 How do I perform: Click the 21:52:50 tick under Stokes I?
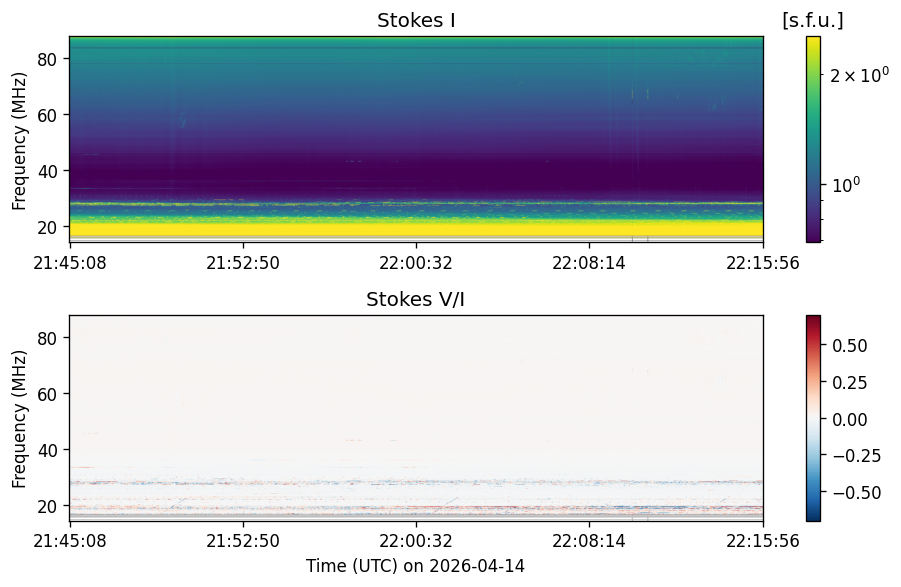pos(243,263)
